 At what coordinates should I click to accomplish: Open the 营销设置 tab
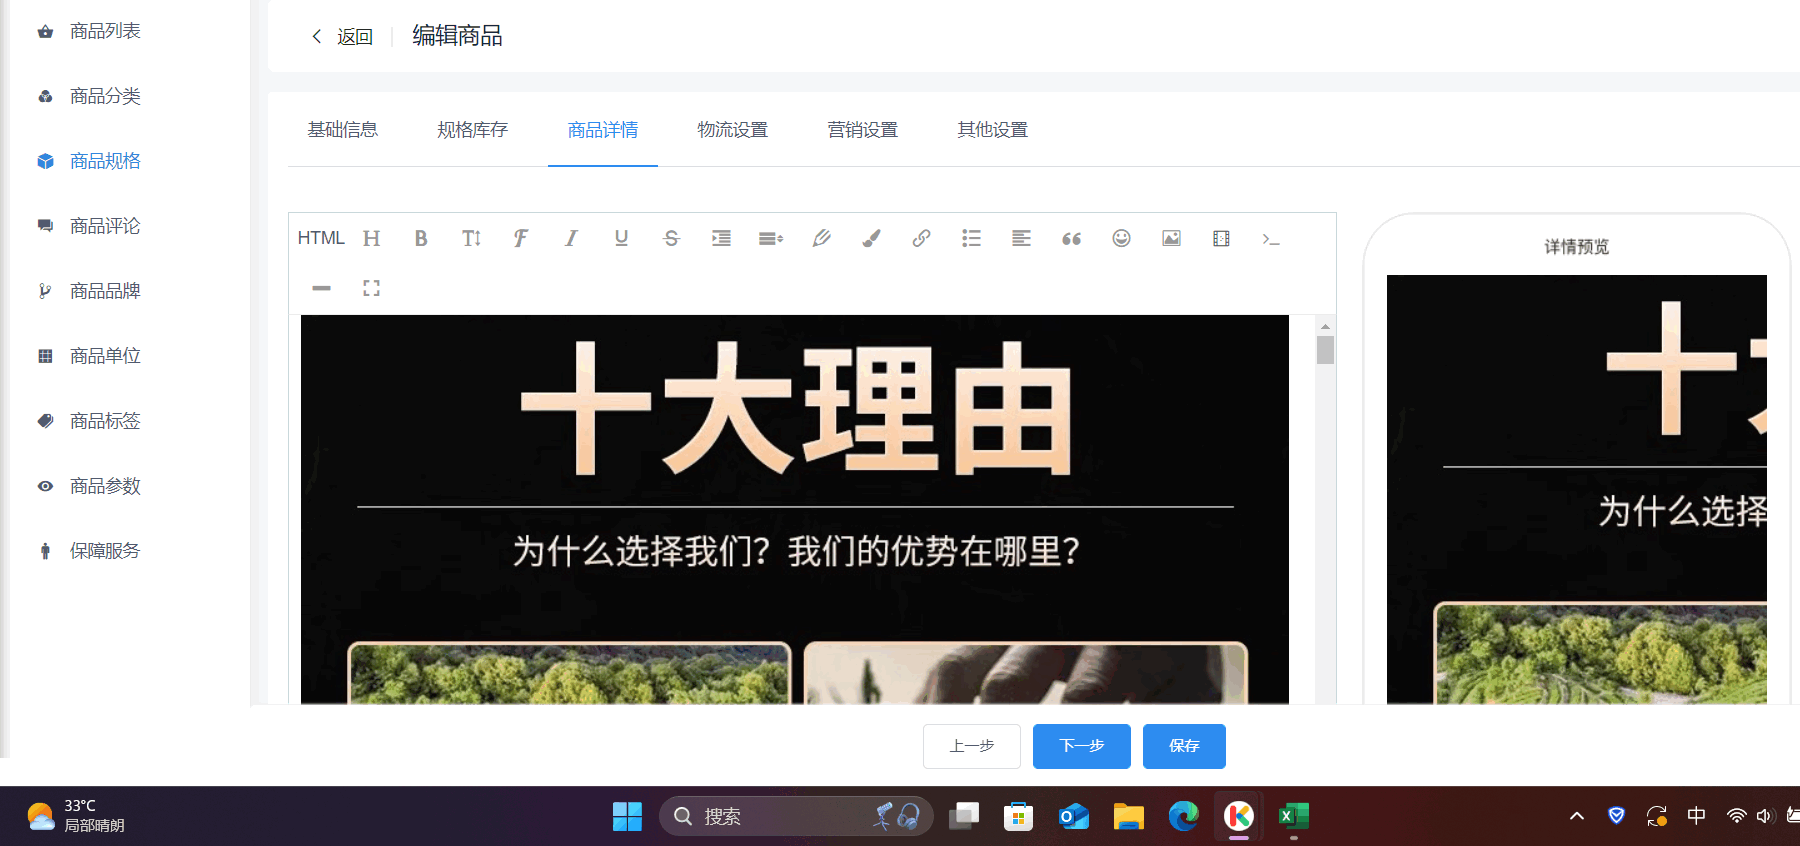coord(863,130)
